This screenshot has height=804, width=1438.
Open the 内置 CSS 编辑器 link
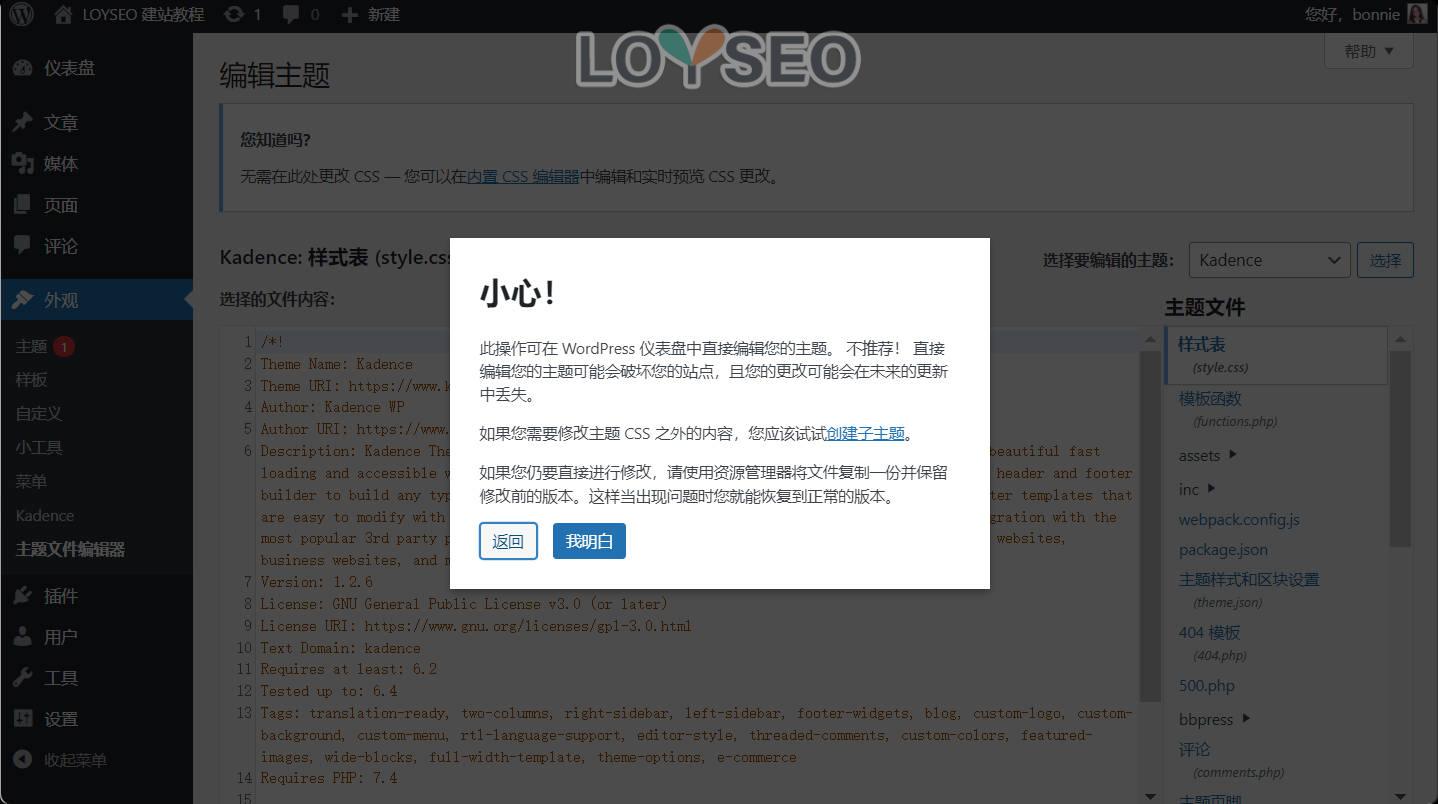(x=523, y=176)
